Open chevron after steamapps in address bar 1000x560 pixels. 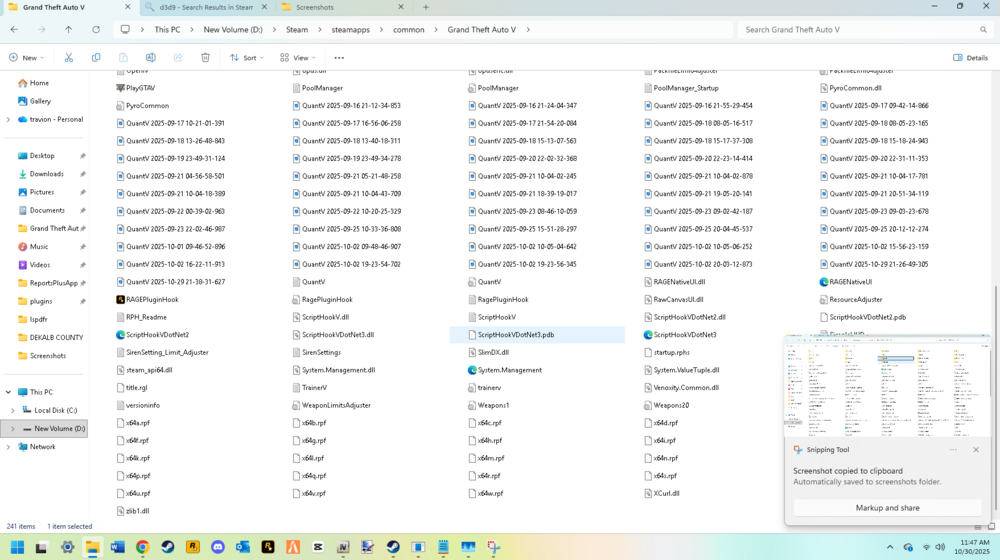381,29
